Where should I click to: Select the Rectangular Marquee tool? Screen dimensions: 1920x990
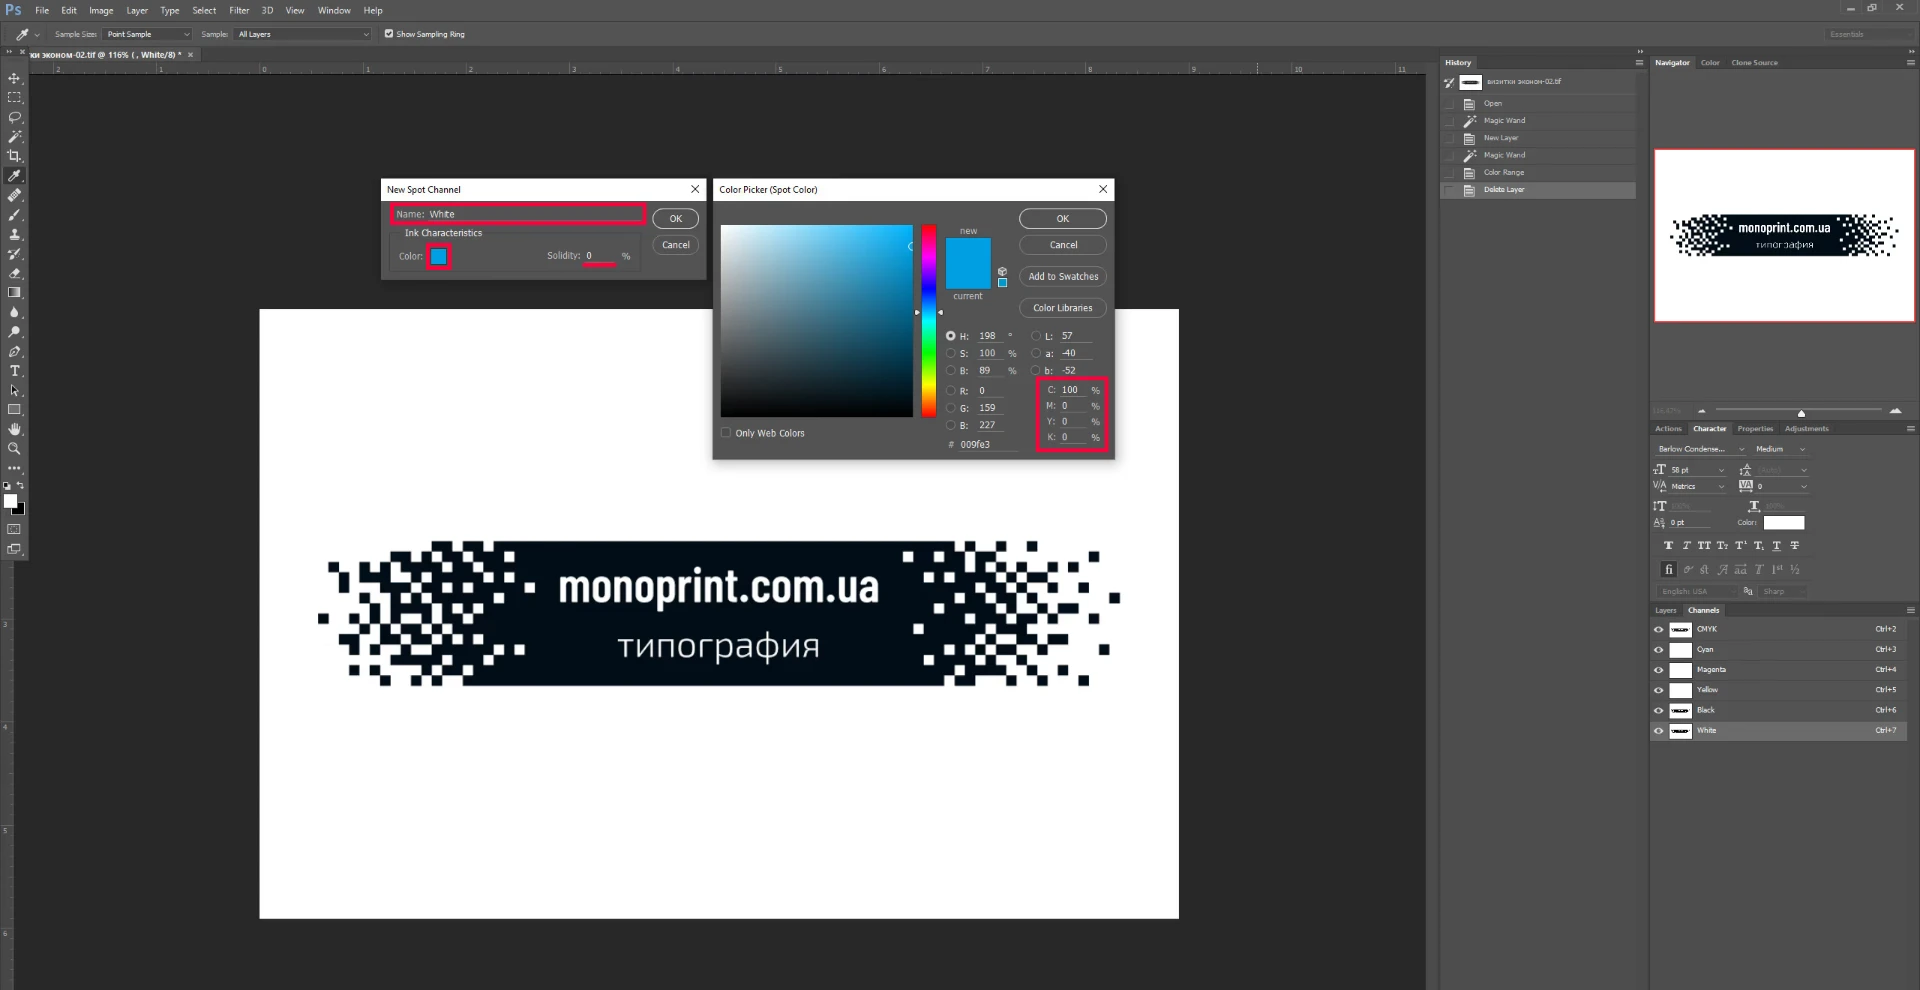pos(14,98)
